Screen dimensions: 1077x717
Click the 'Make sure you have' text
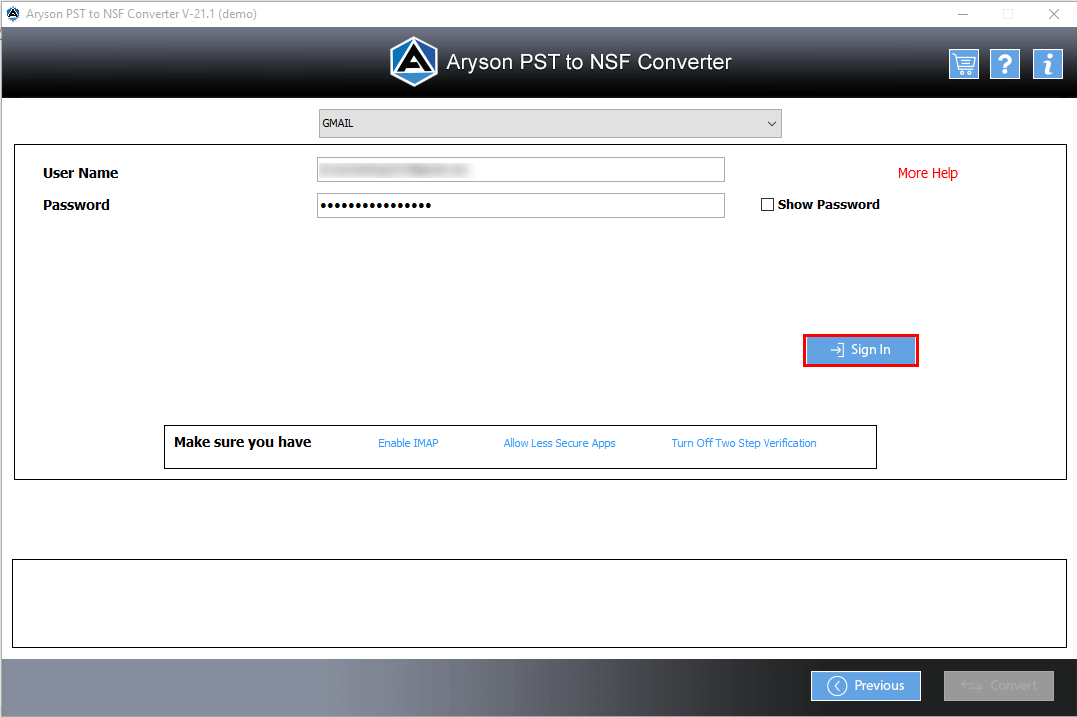point(242,442)
